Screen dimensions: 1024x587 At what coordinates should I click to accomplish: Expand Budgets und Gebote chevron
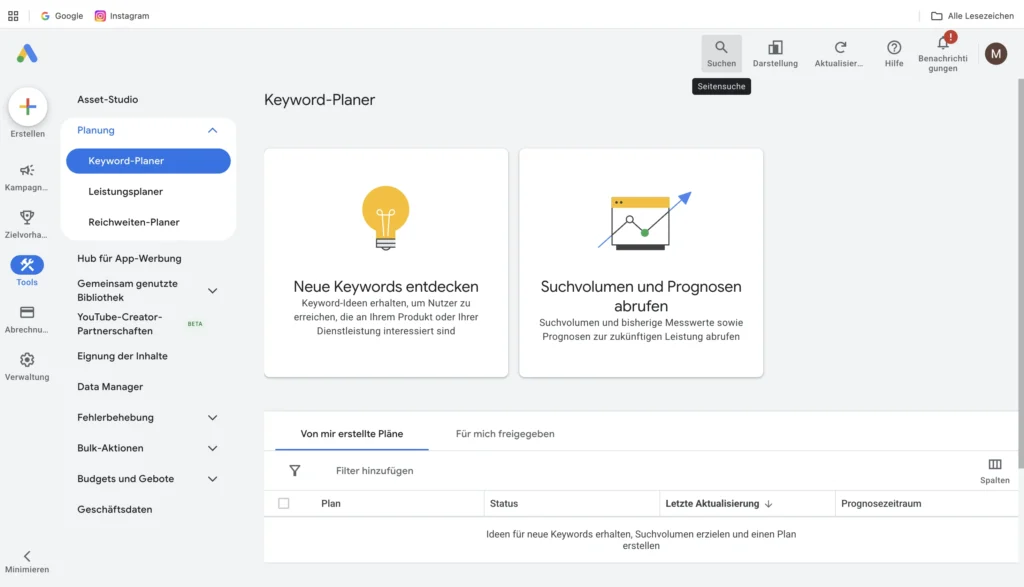212,479
